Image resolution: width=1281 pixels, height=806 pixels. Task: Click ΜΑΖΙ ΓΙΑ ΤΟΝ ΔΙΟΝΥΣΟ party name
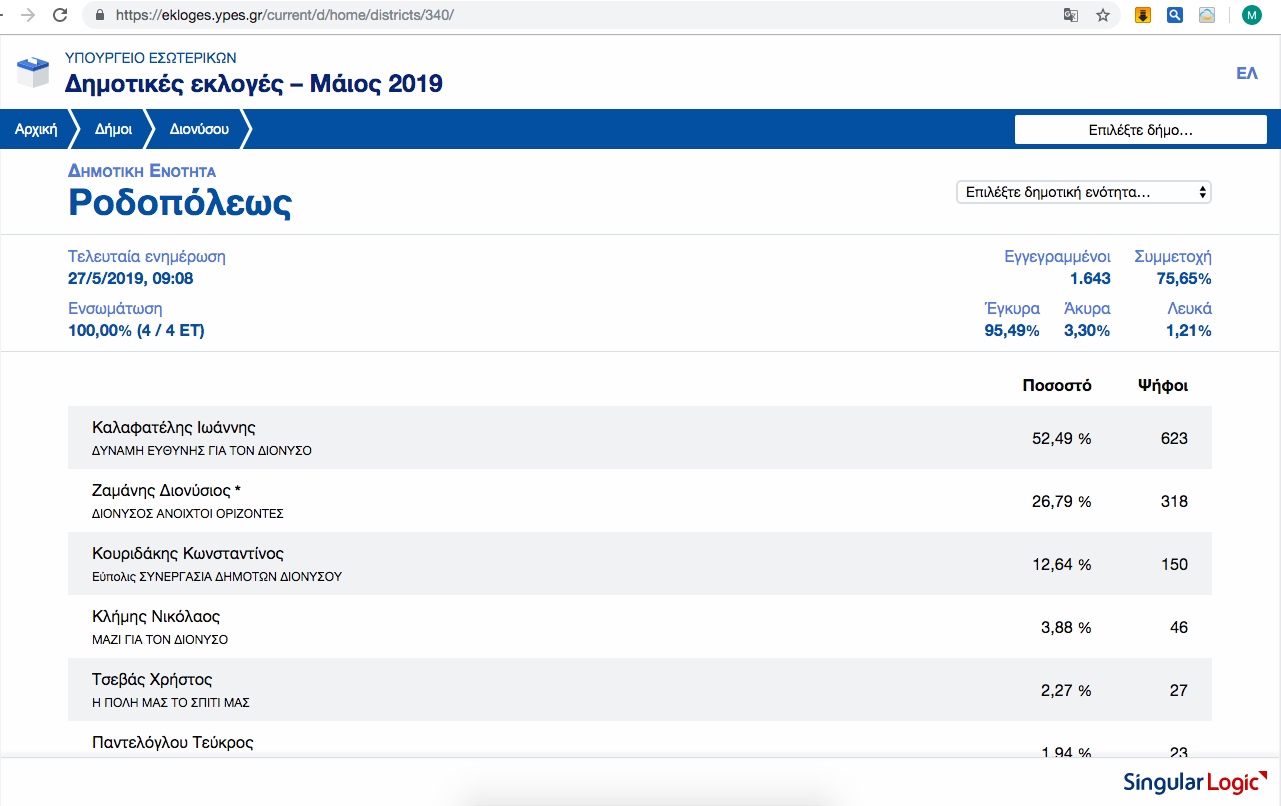pos(160,640)
